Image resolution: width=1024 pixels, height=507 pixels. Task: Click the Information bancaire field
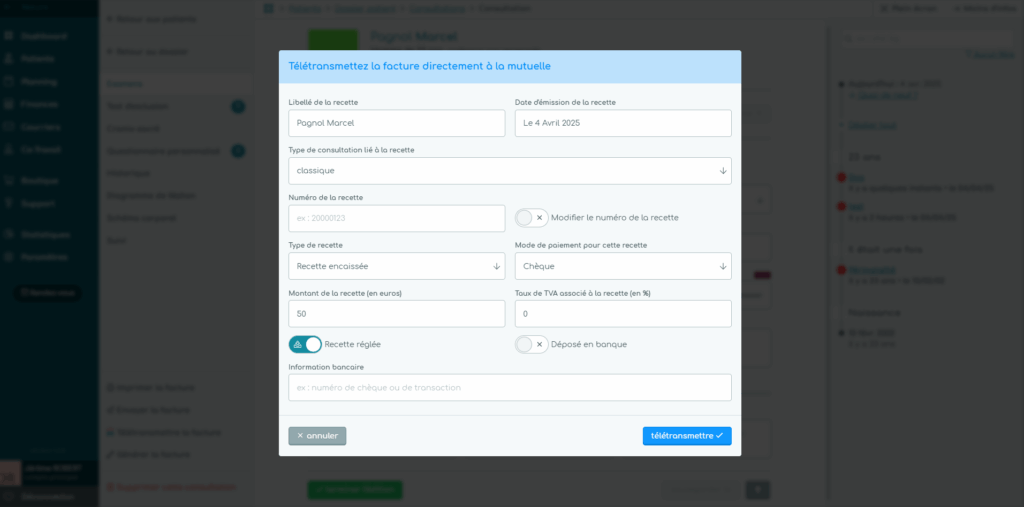(x=509, y=387)
